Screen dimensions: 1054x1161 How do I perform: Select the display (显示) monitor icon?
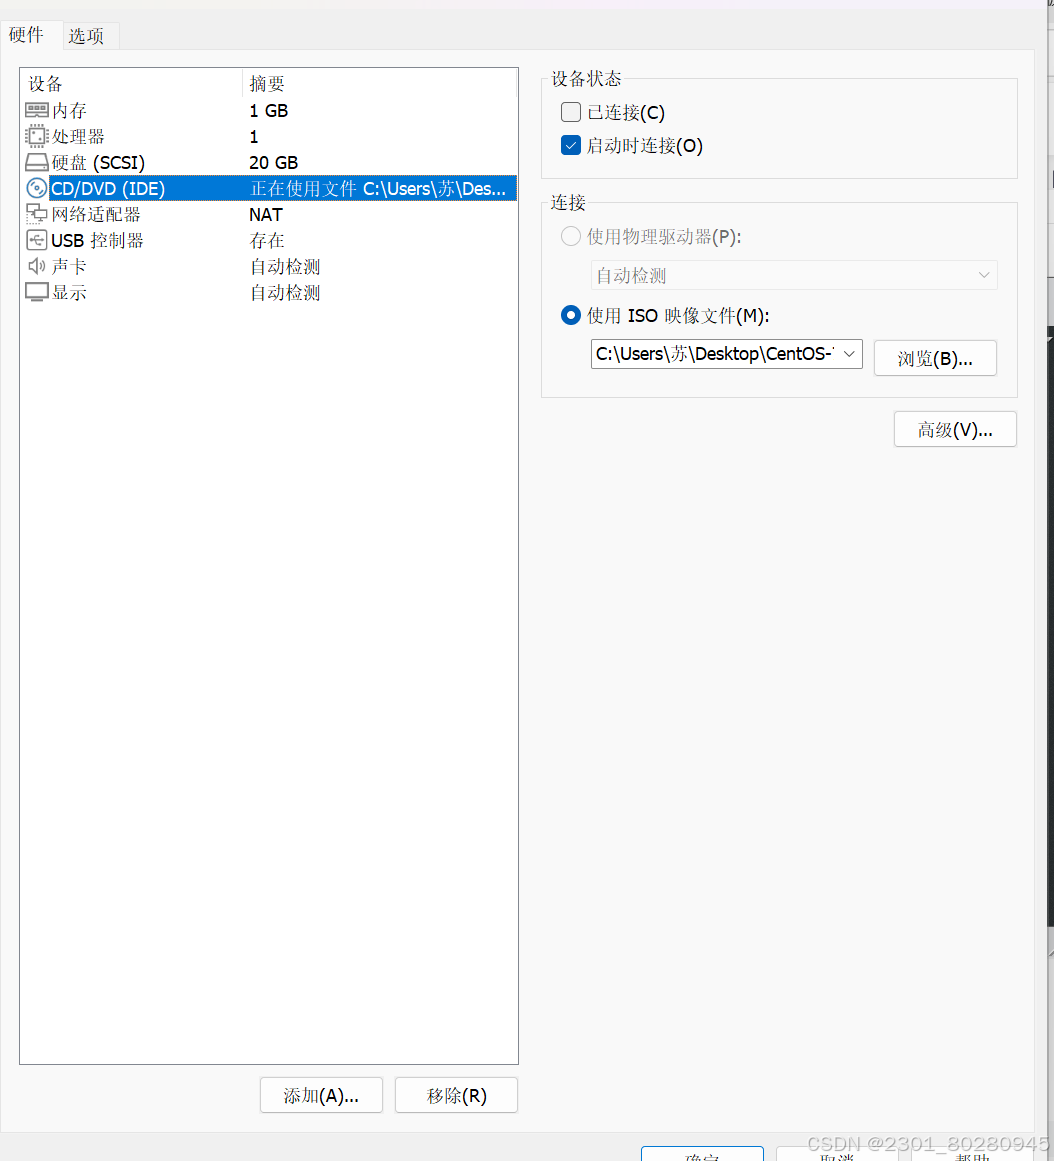point(37,293)
